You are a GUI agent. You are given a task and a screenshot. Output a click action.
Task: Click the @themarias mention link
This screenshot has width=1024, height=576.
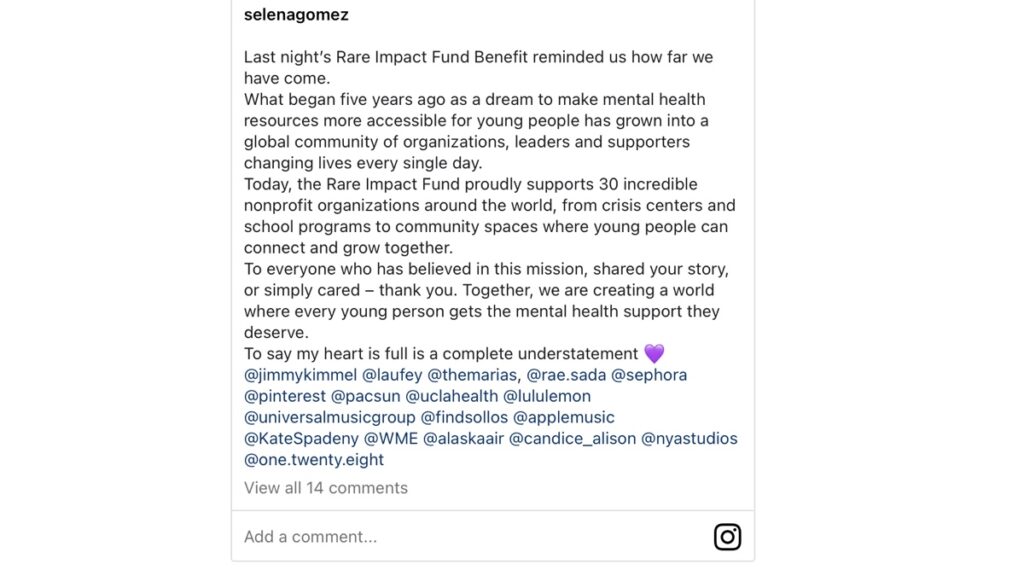(x=472, y=375)
